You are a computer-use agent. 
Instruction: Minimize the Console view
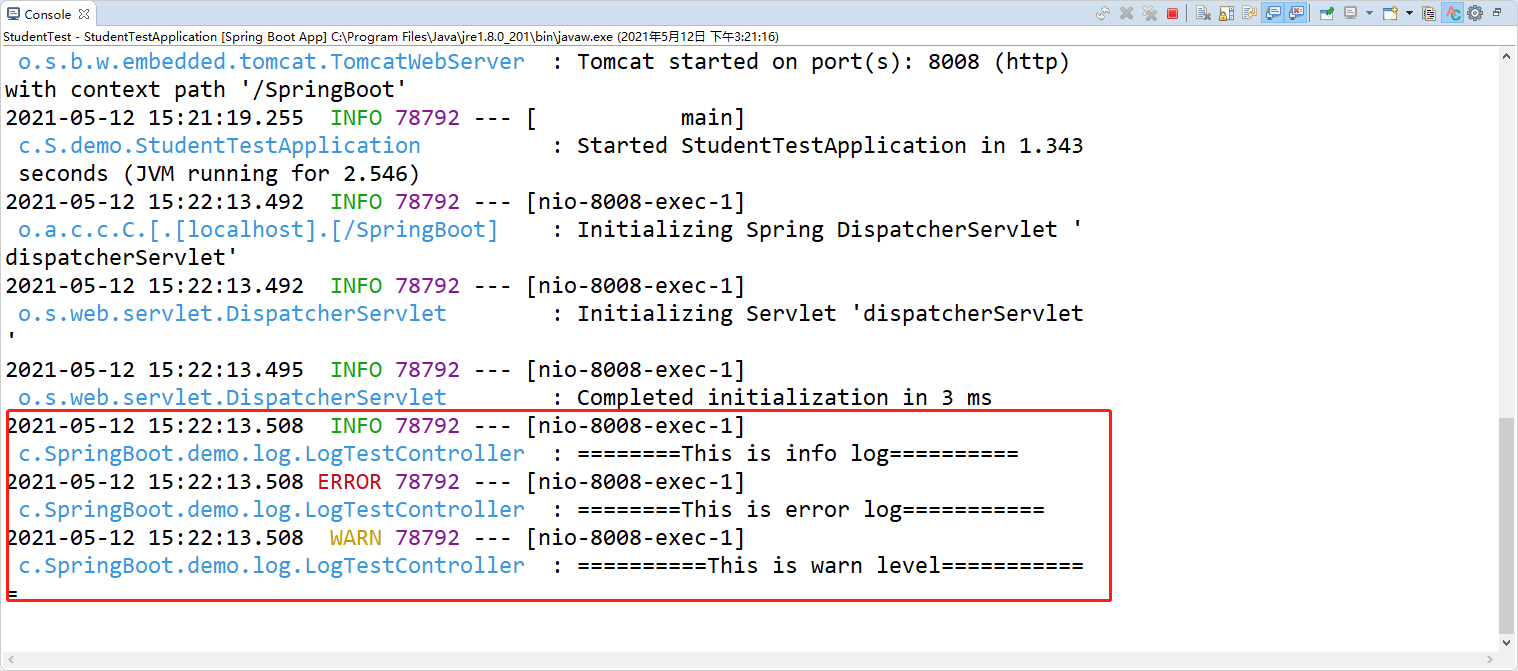coord(1497,12)
